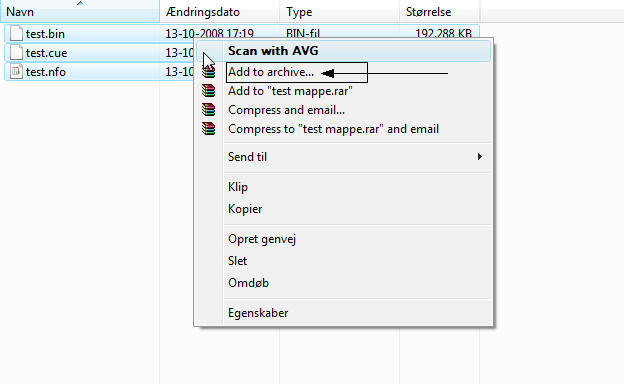
Task: Sort by the Navn column header
Action: pos(80,12)
